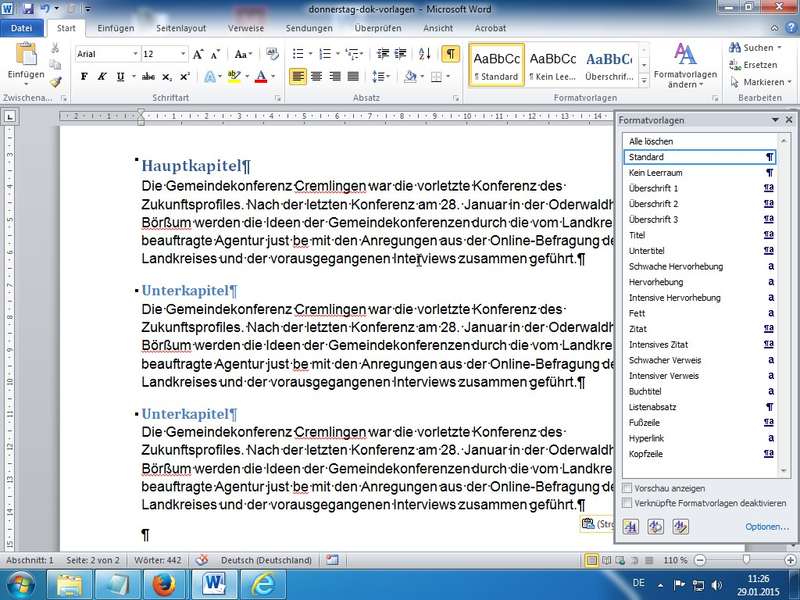The height and width of the screenshot is (600, 800).
Task: Open the font size dropdown
Action: click(x=181, y=54)
